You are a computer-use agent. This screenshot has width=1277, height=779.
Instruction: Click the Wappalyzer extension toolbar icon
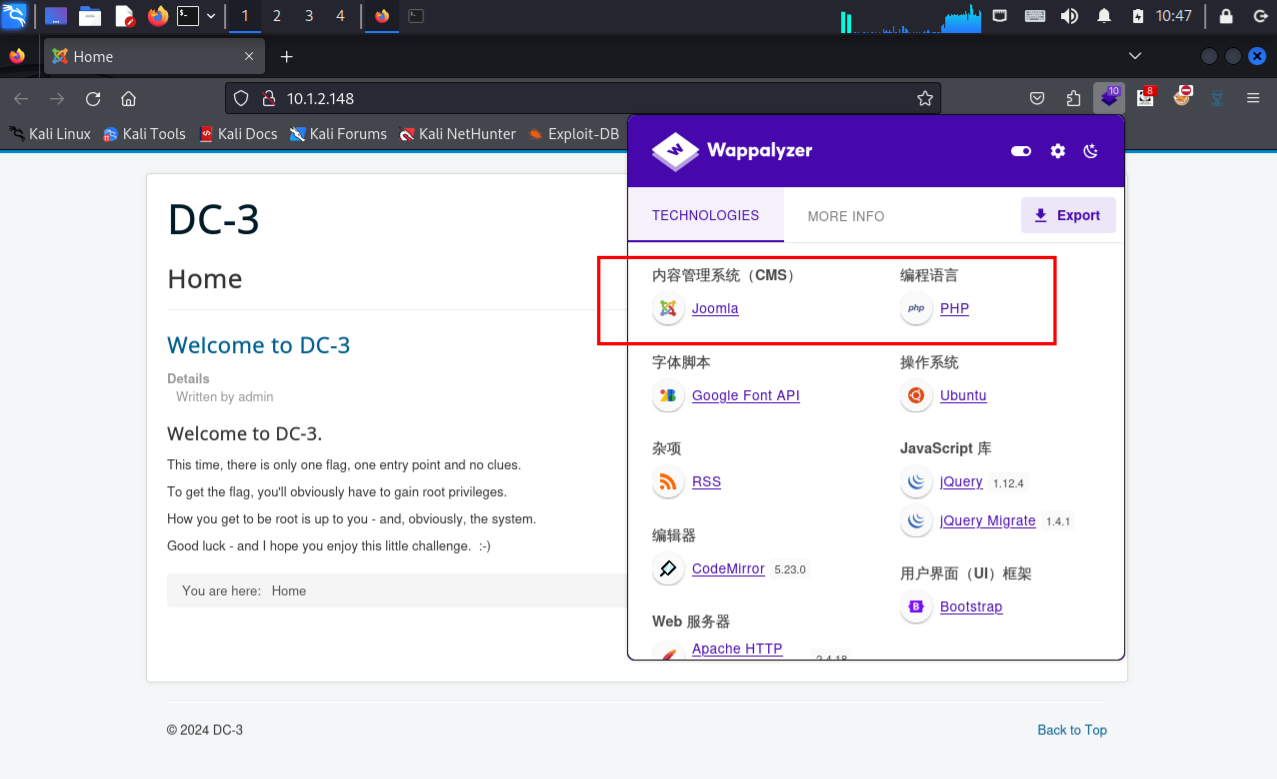click(x=1109, y=98)
